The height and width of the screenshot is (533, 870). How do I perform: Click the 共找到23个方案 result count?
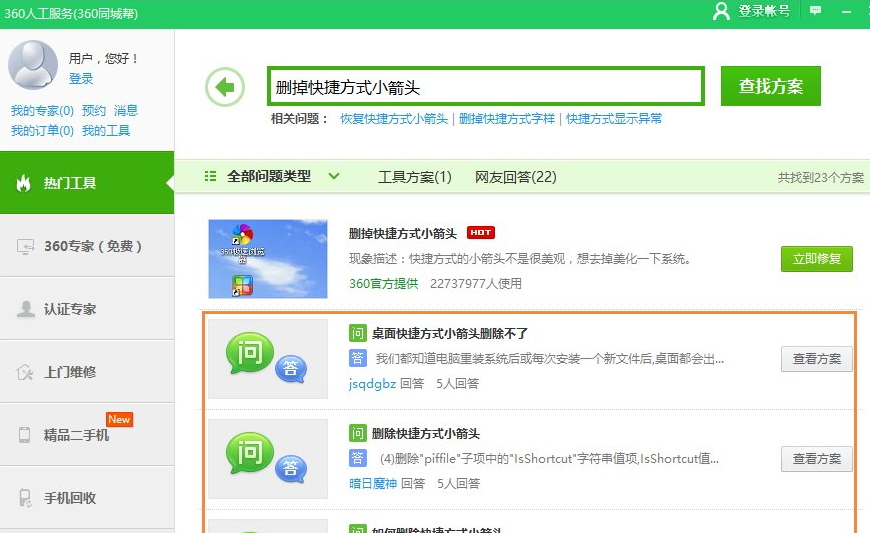tap(821, 177)
